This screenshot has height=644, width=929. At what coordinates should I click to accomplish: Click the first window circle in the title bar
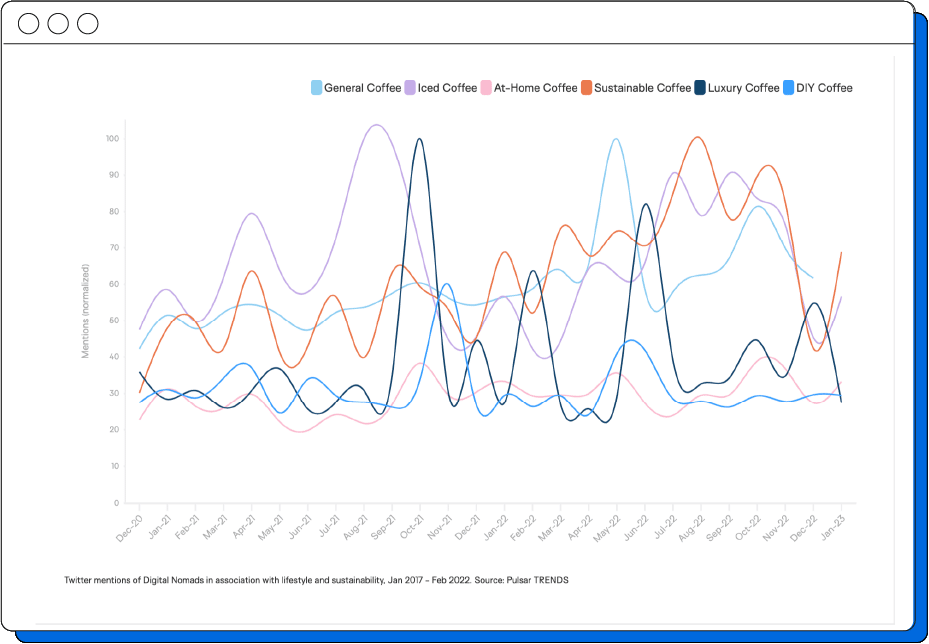coord(29,23)
